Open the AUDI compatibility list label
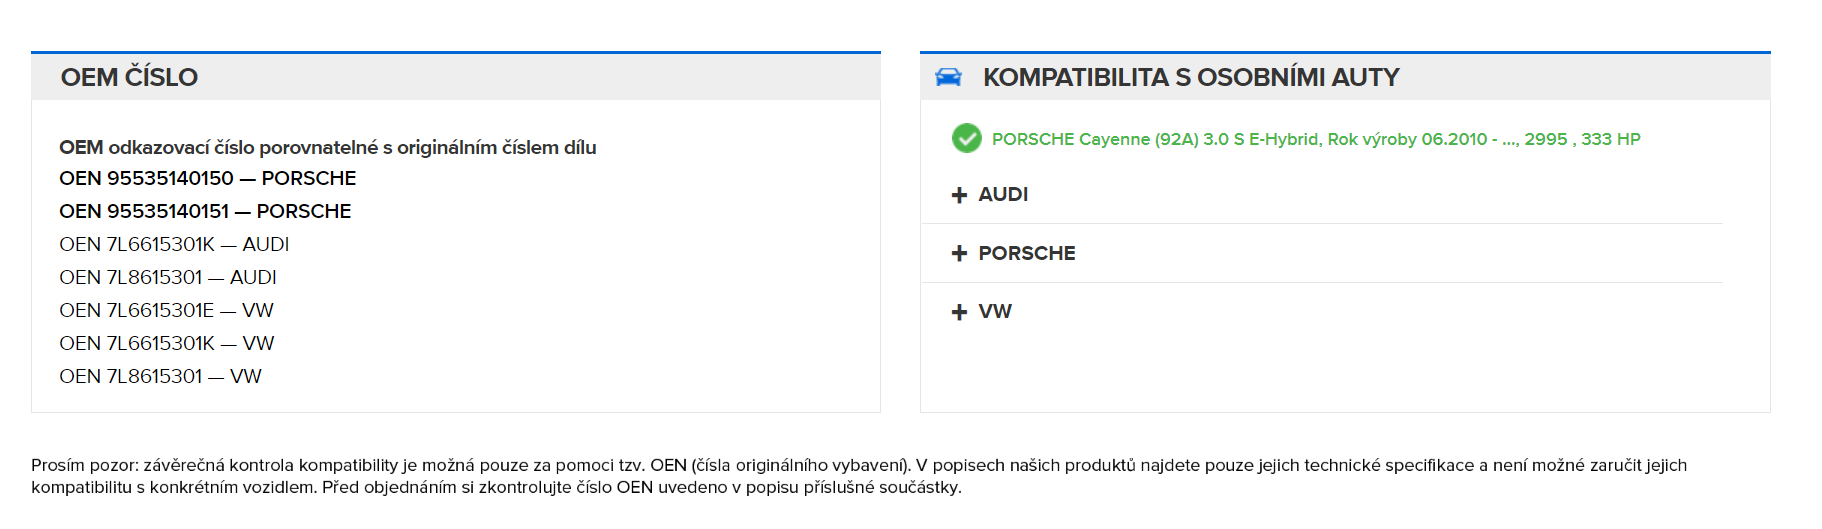 1003,195
